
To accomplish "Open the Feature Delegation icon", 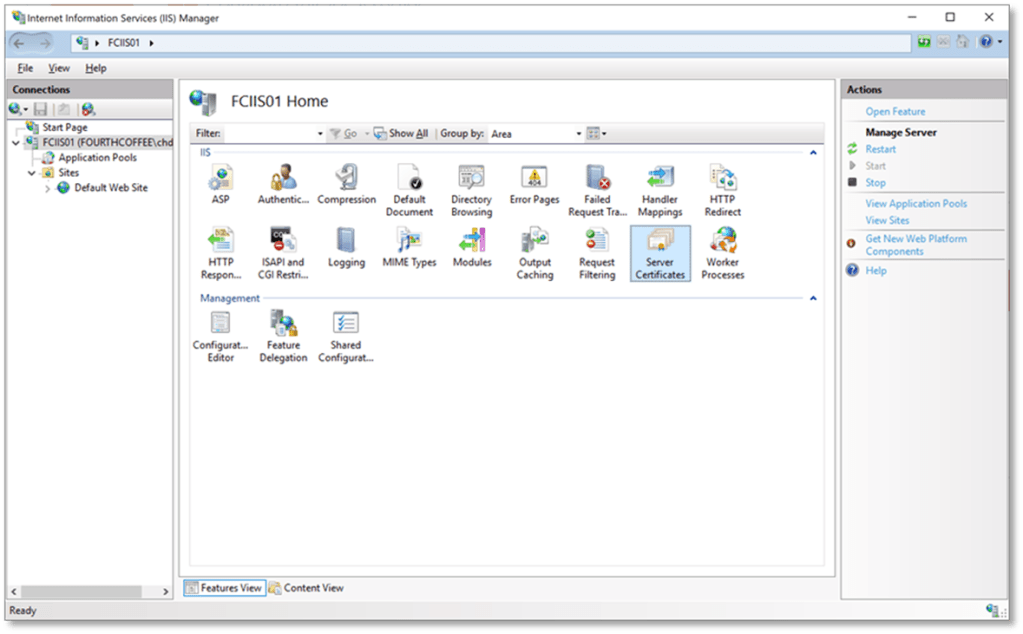I will point(283,335).
